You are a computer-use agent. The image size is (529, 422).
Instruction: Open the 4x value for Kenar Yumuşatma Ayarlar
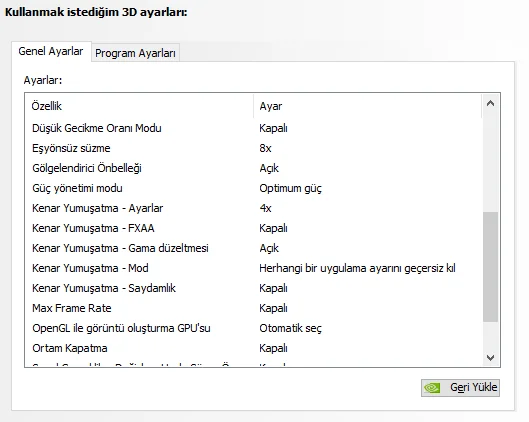(x=266, y=208)
